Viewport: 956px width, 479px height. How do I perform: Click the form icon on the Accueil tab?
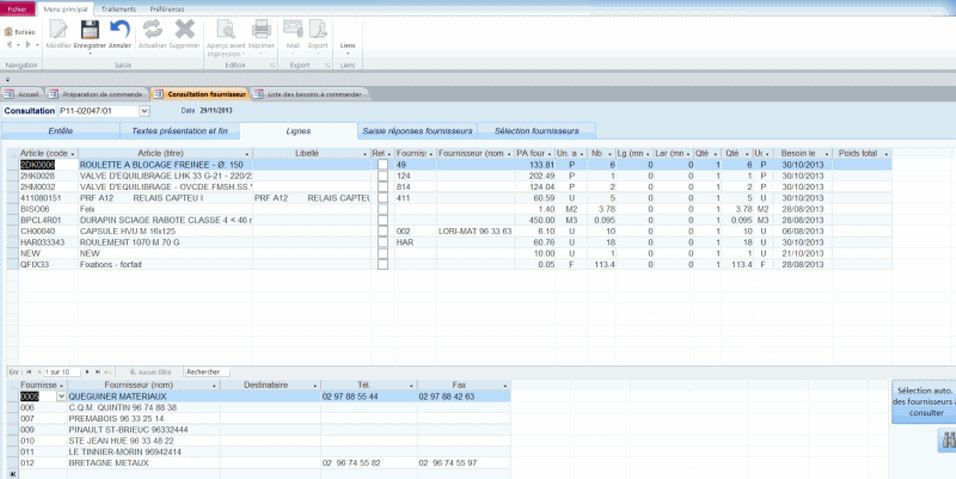click(9, 94)
